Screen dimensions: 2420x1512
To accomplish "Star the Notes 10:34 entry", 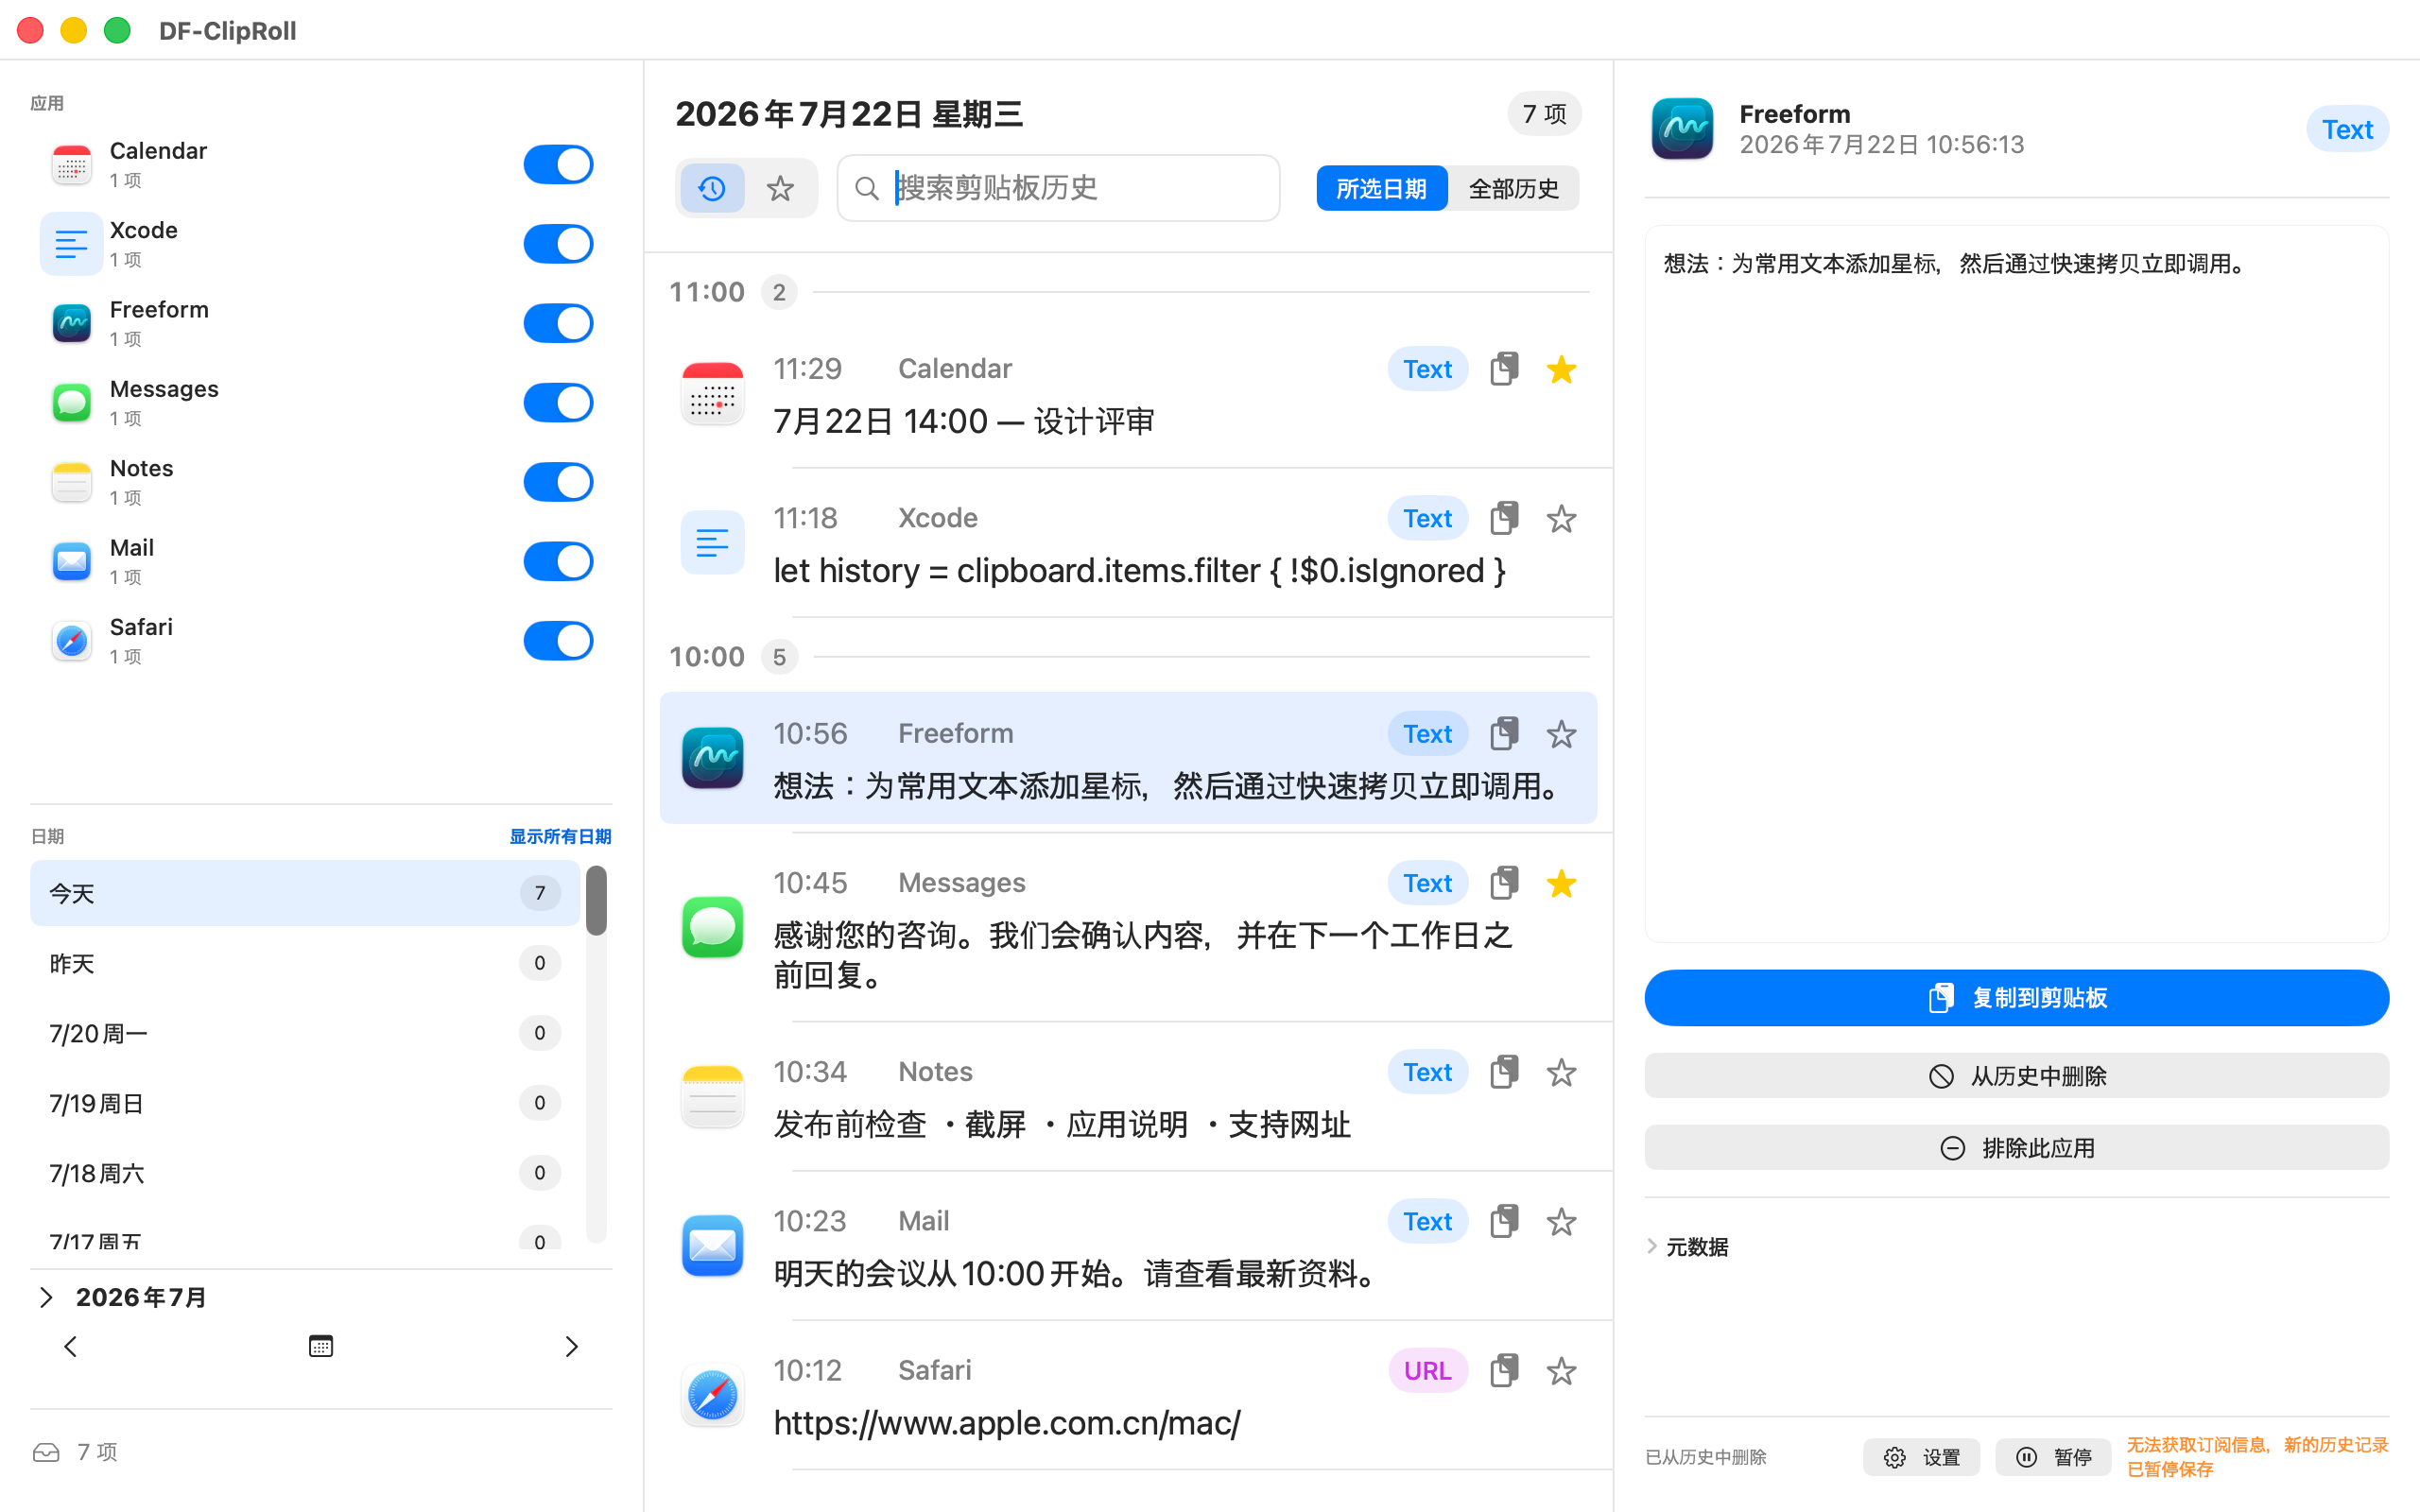I will click(1561, 1072).
